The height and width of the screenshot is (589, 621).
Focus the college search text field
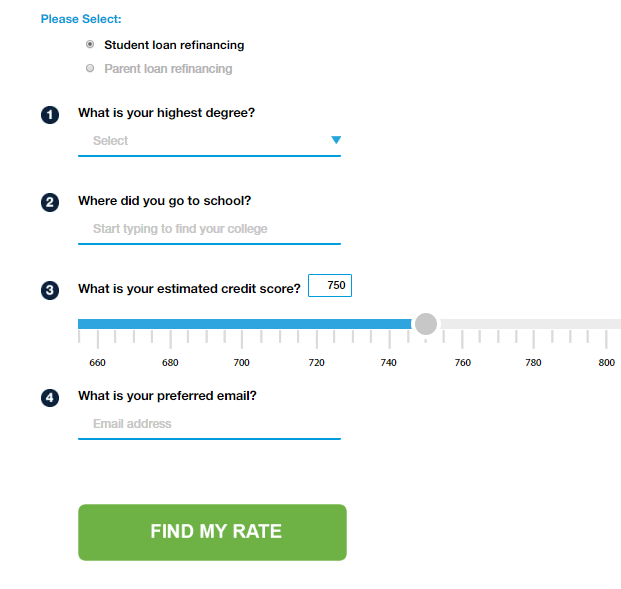click(x=209, y=229)
